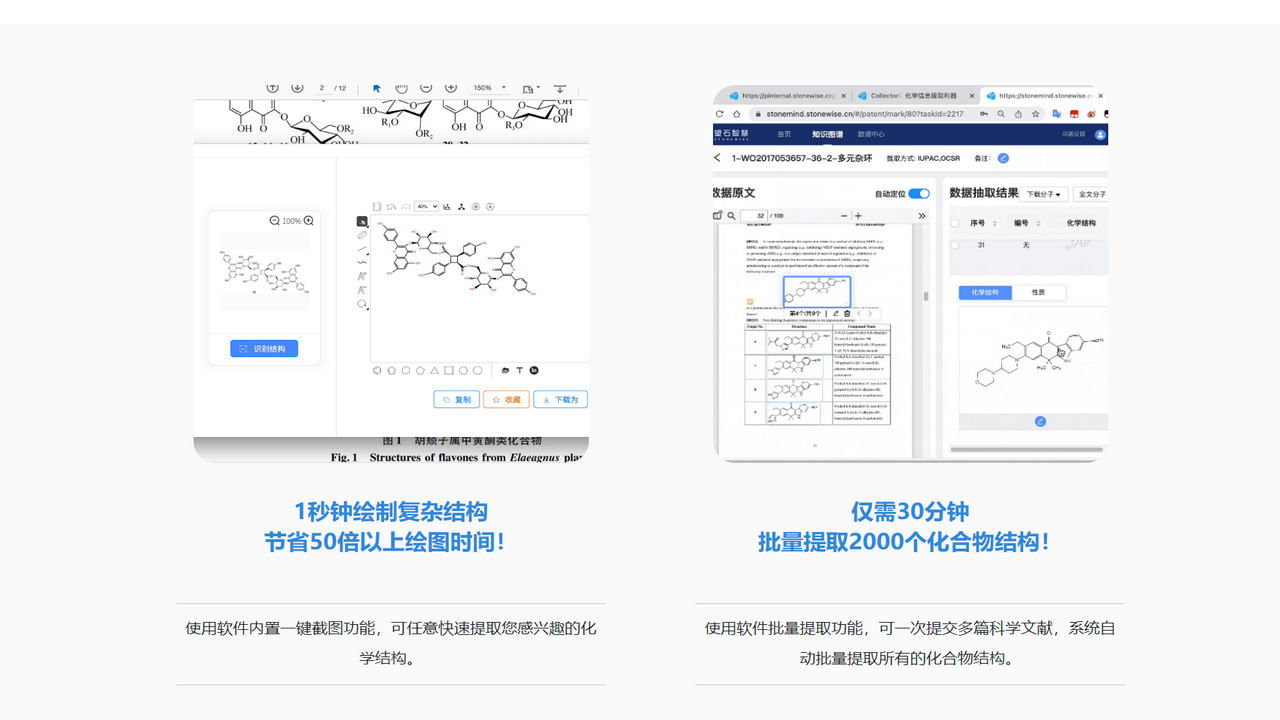This screenshot has height=720, width=1280.
Task: Check the checkbox for row 序号 31
Action: pos(955,245)
